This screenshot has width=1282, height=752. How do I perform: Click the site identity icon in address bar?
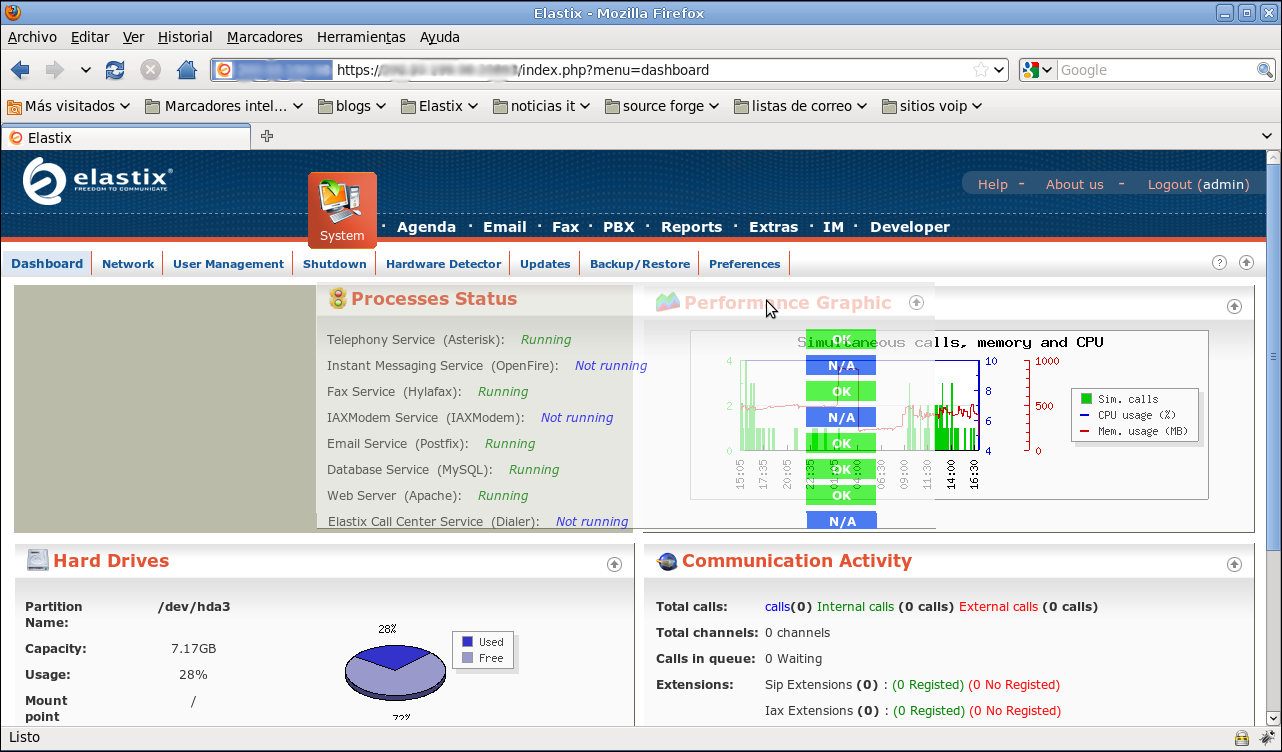[x=224, y=70]
